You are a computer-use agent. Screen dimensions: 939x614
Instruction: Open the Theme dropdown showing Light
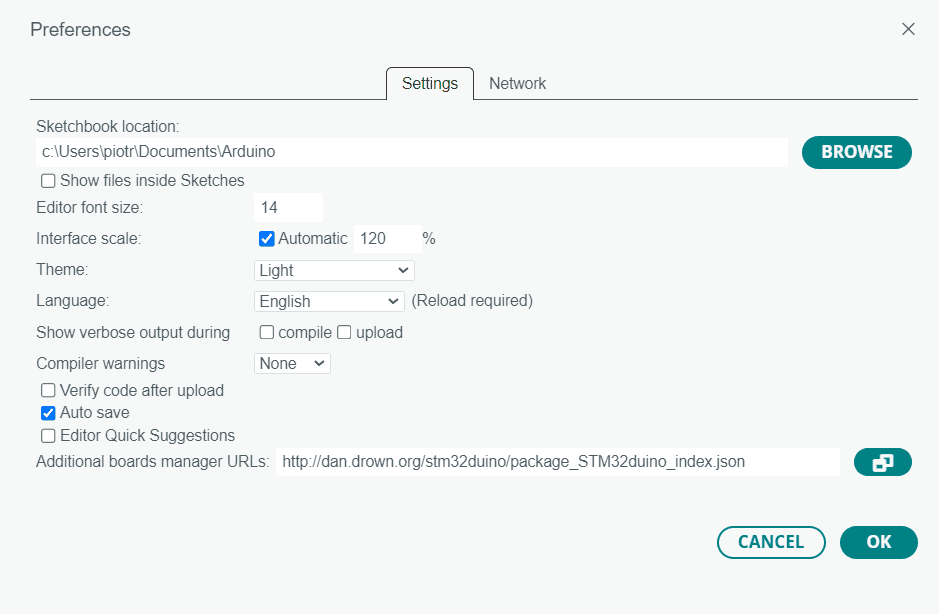334,270
